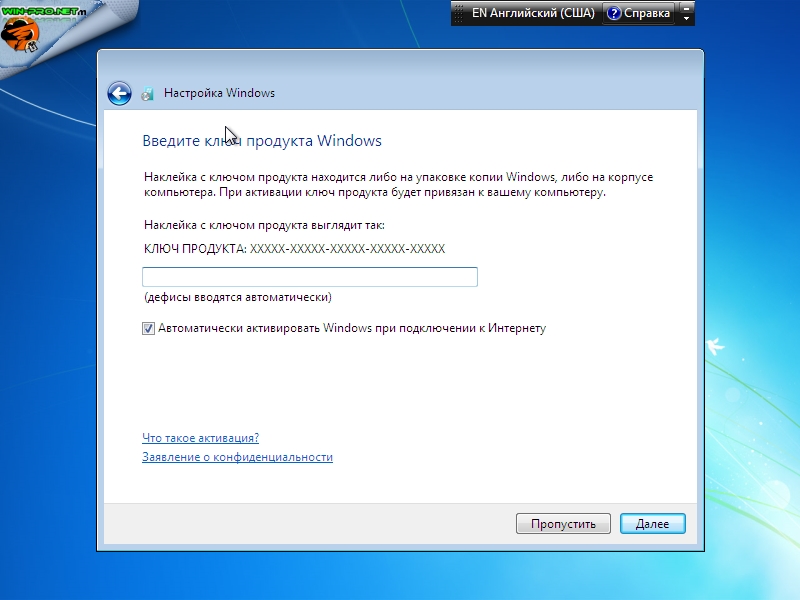Image resolution: width=800 pixels, height=600 pixels.
Task: Open Заявление о конфиденциальности link
Action: click(x=237, y=457)
